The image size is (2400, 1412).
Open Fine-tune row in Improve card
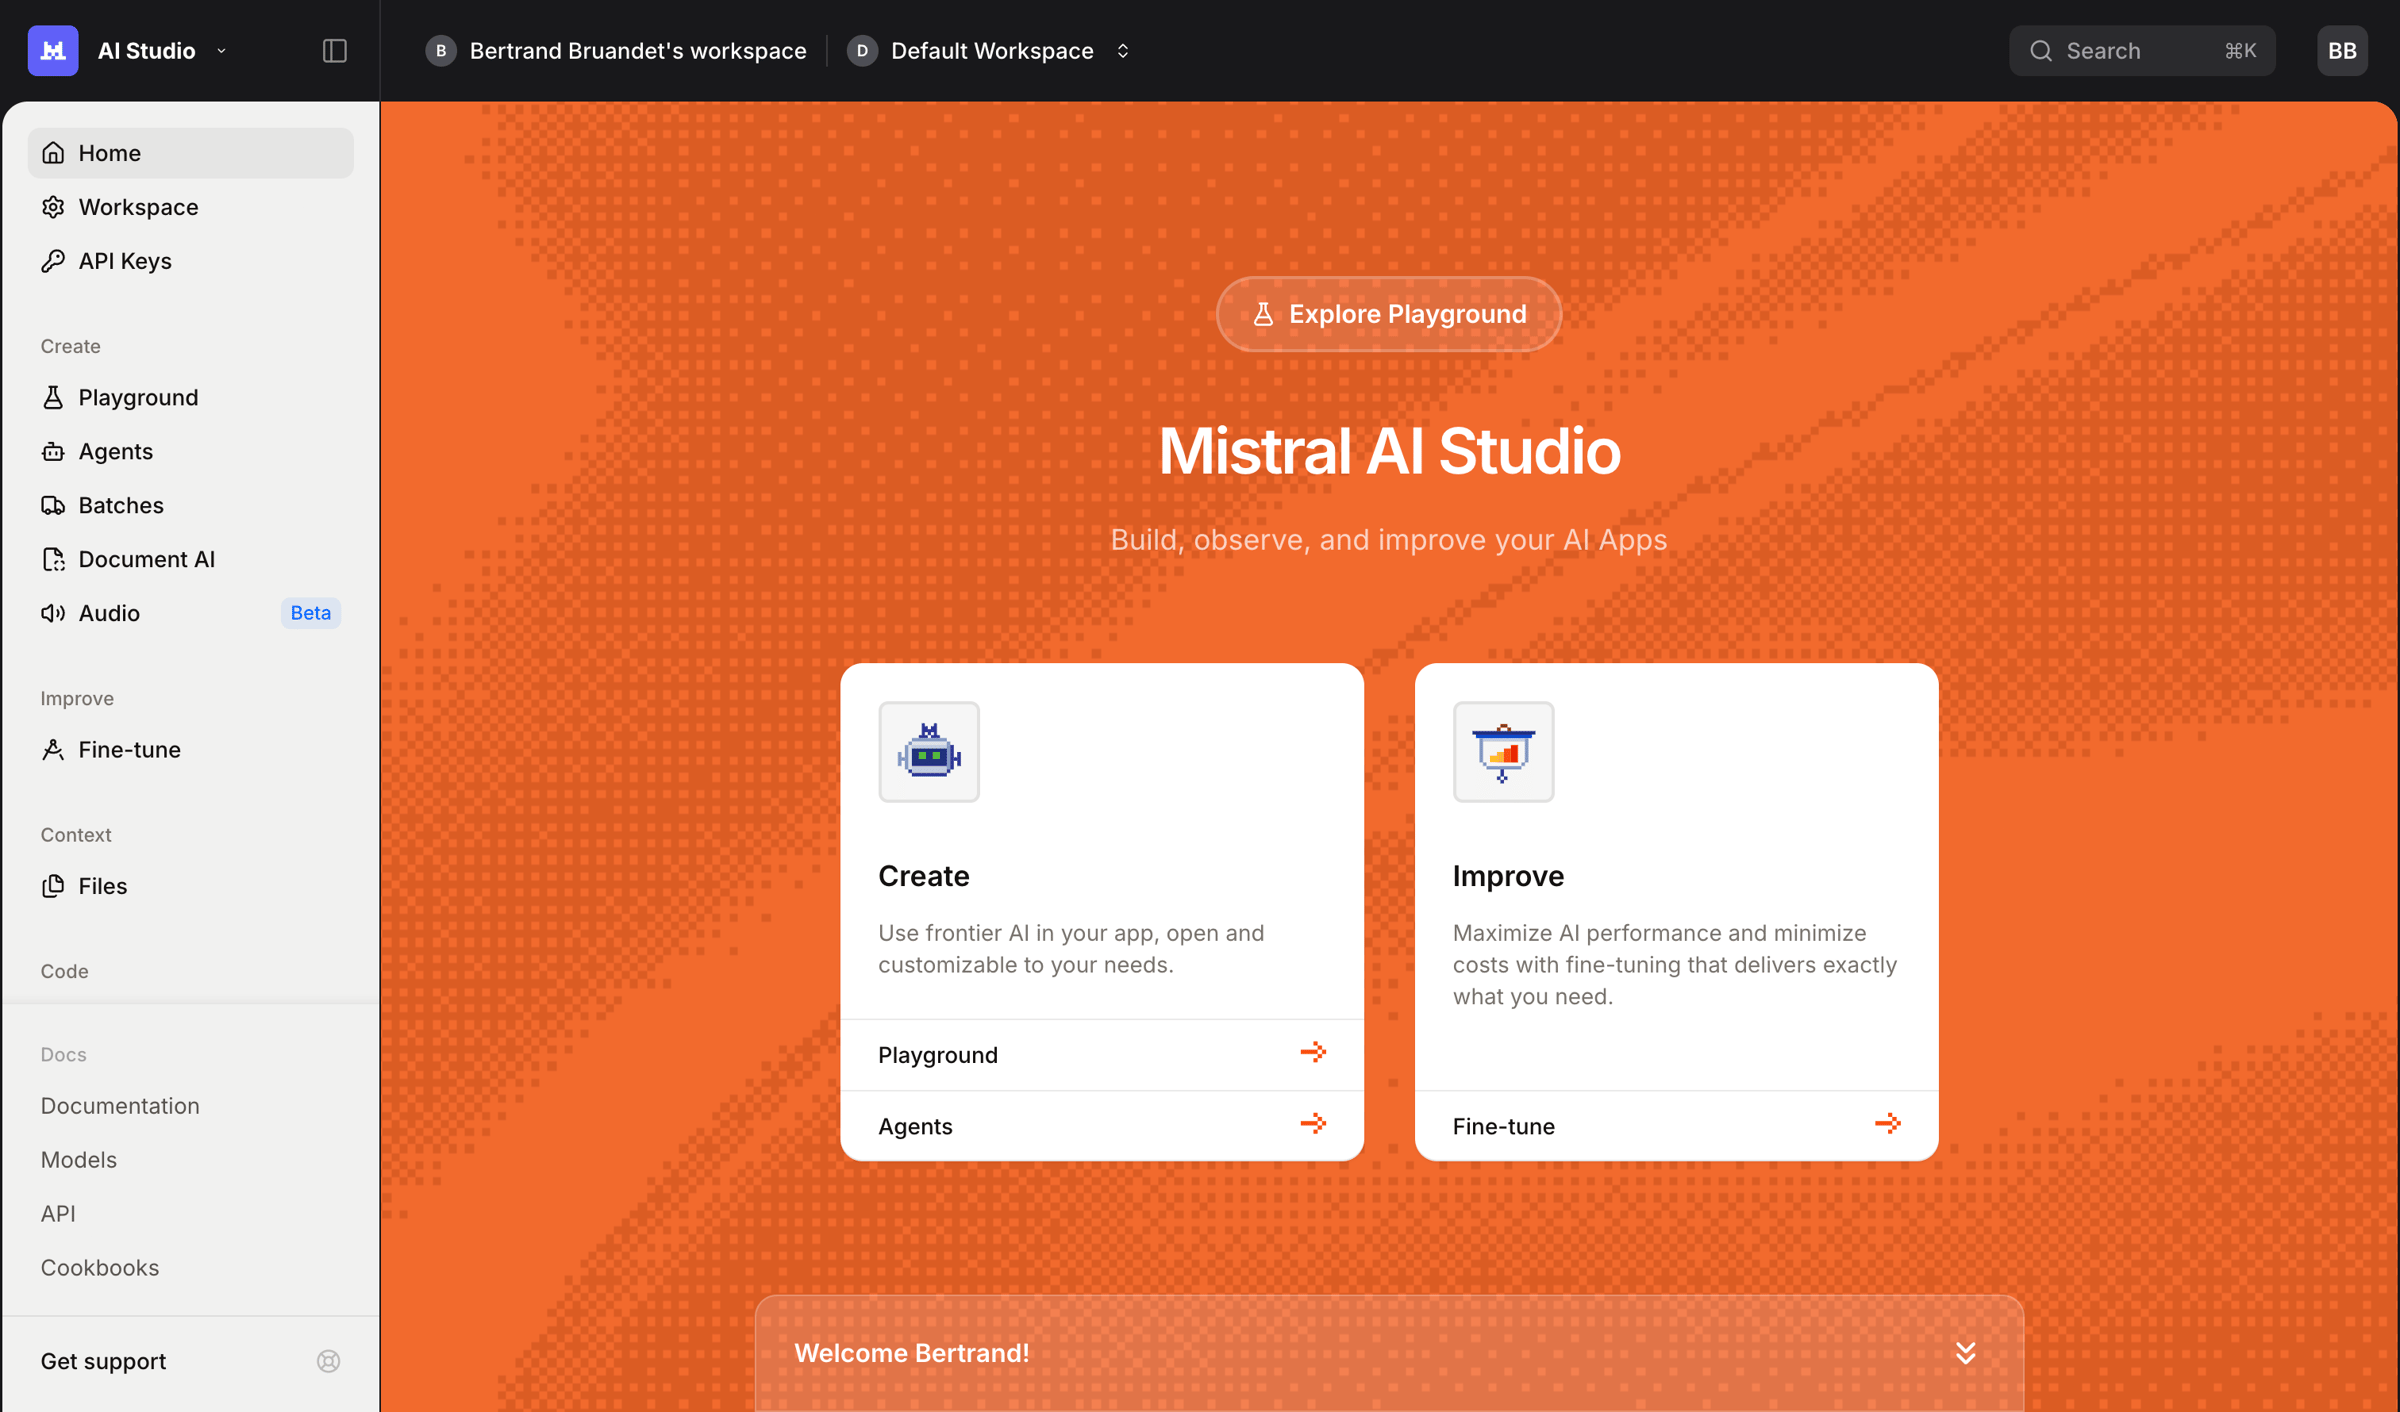tap(1676, 1125)
